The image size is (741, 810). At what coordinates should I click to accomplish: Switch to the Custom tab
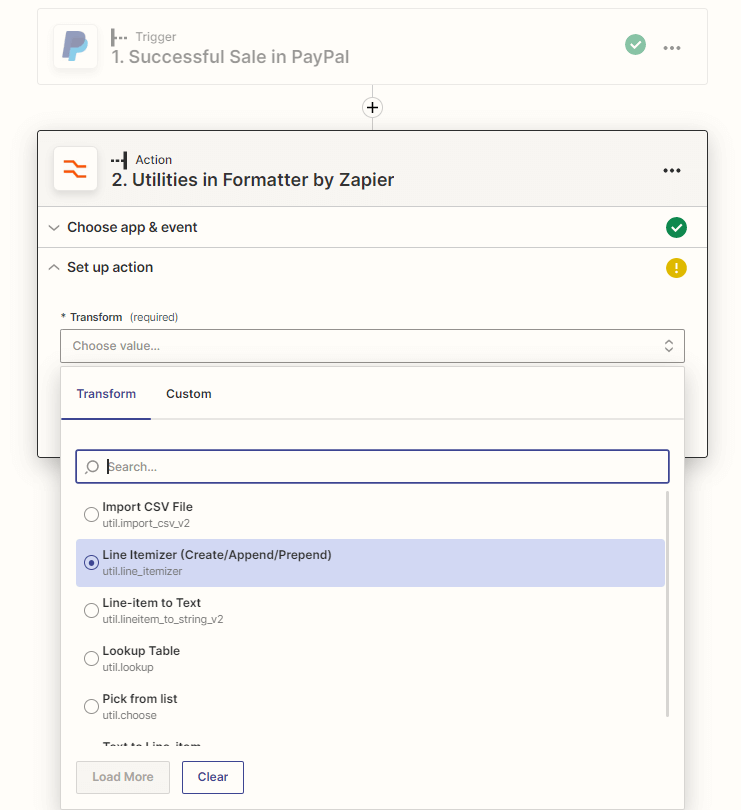[189, 394]
